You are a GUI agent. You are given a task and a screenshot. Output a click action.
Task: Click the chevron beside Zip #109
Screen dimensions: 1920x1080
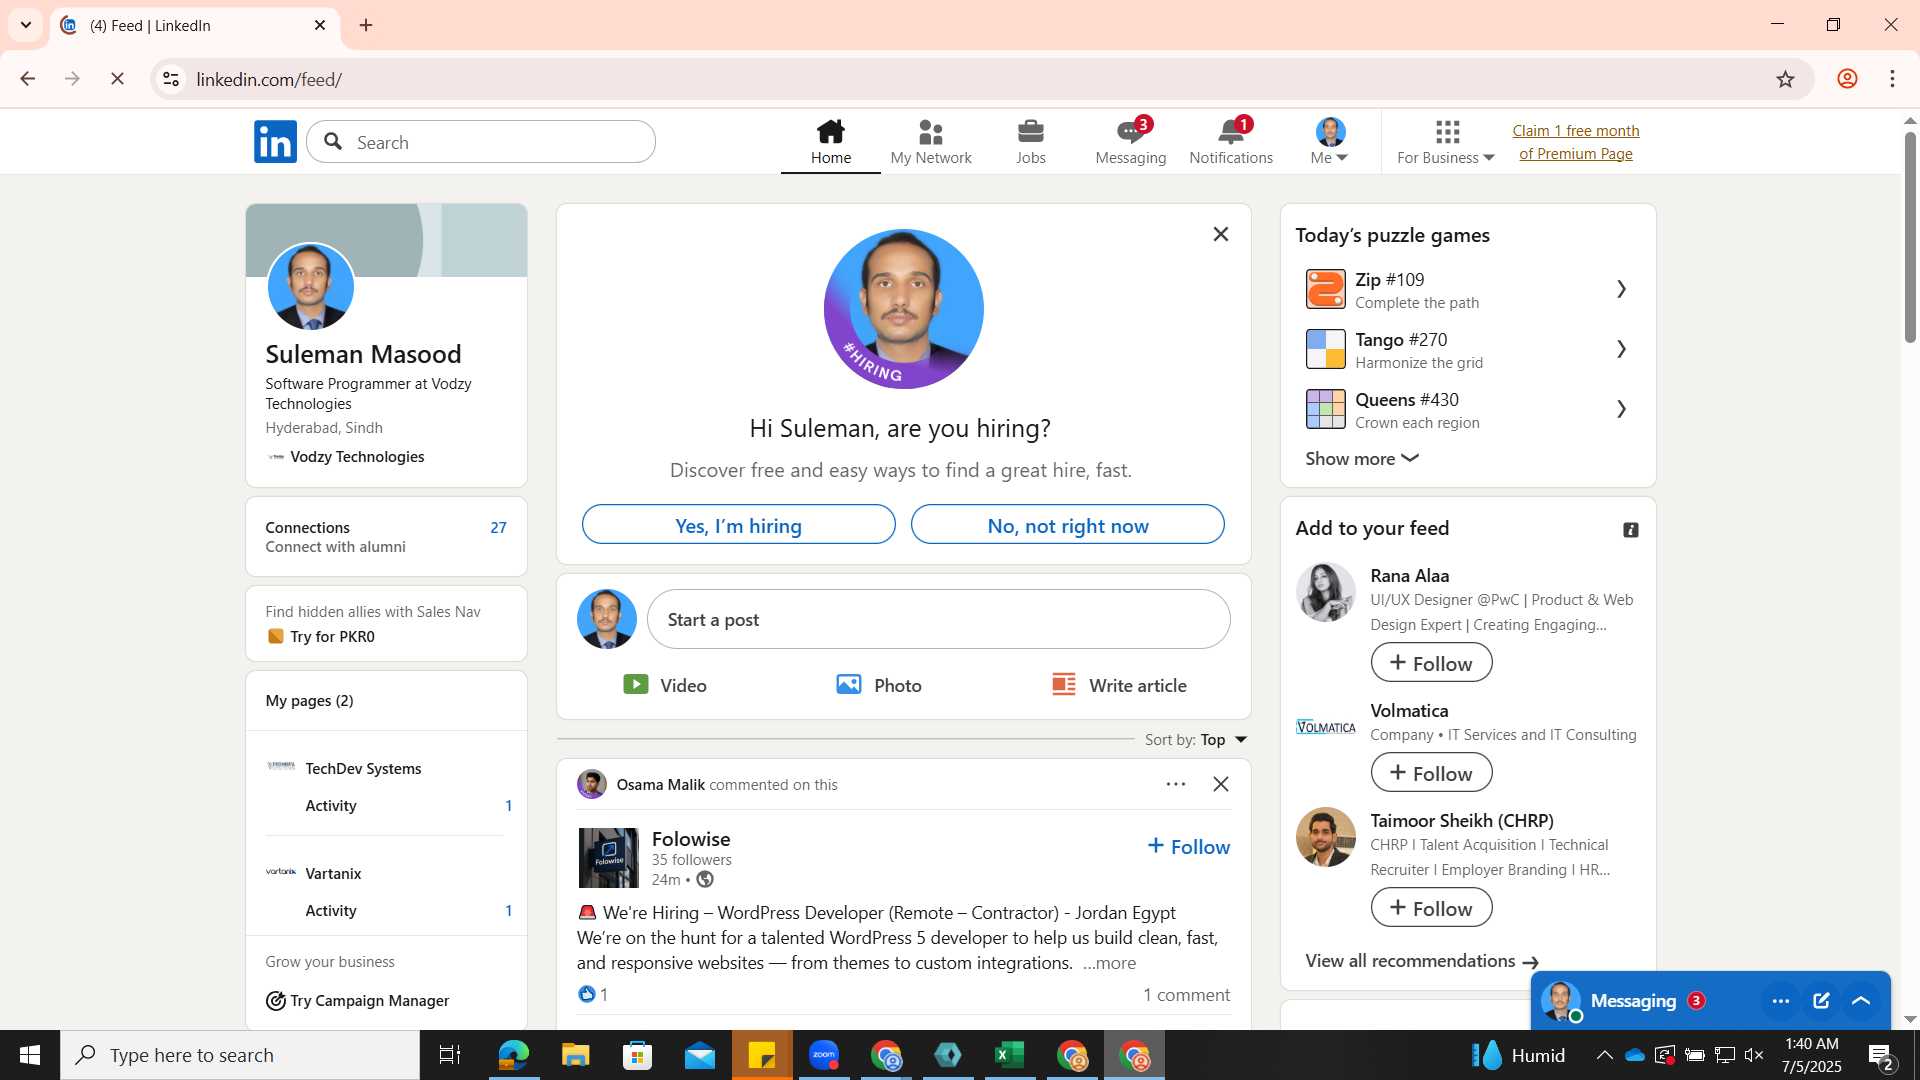(x=1621, y=290)
